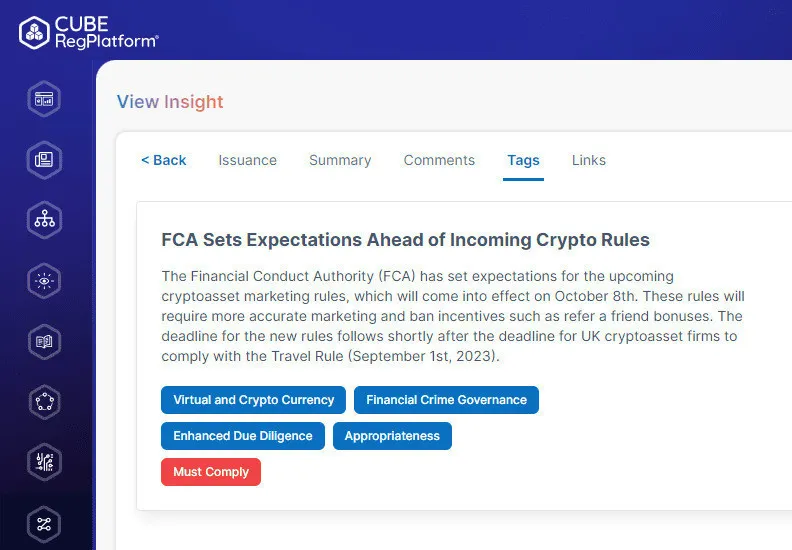The height and width of the screenshot is (550, 792).
Task: Switch to the Summary tab
Action: [x=340, y=160]
